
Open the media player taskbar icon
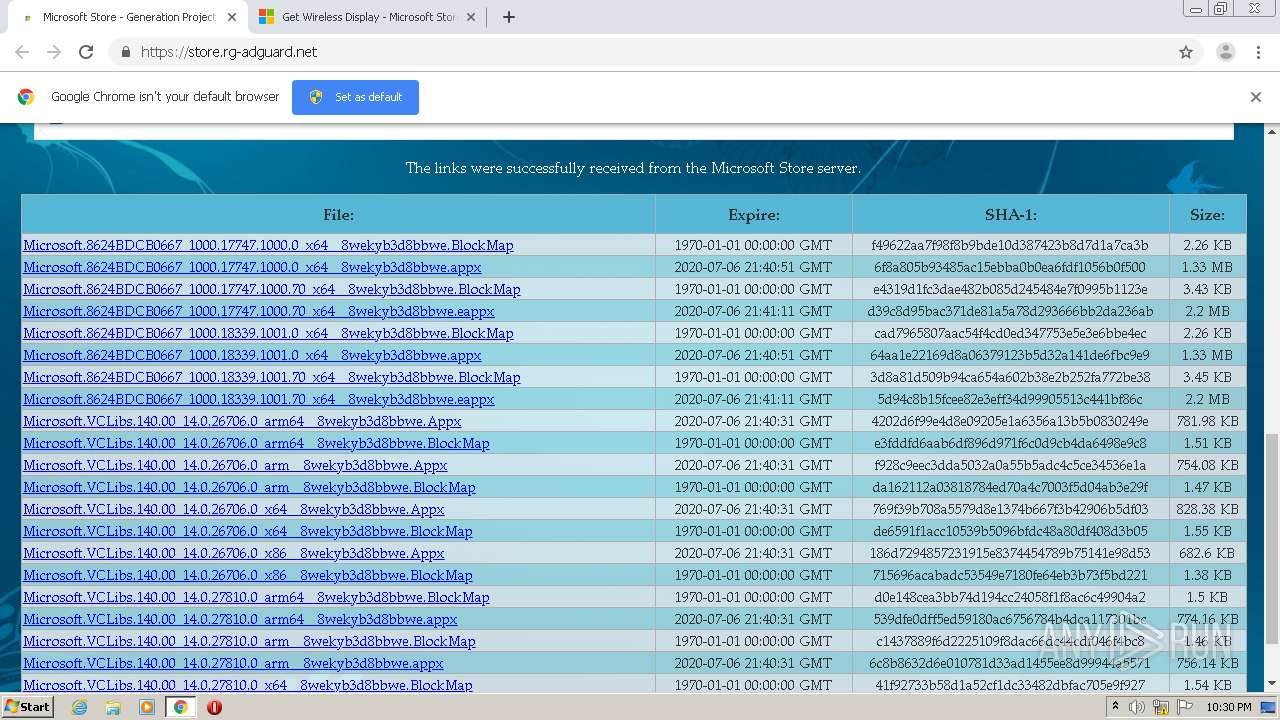click(147, 707)
